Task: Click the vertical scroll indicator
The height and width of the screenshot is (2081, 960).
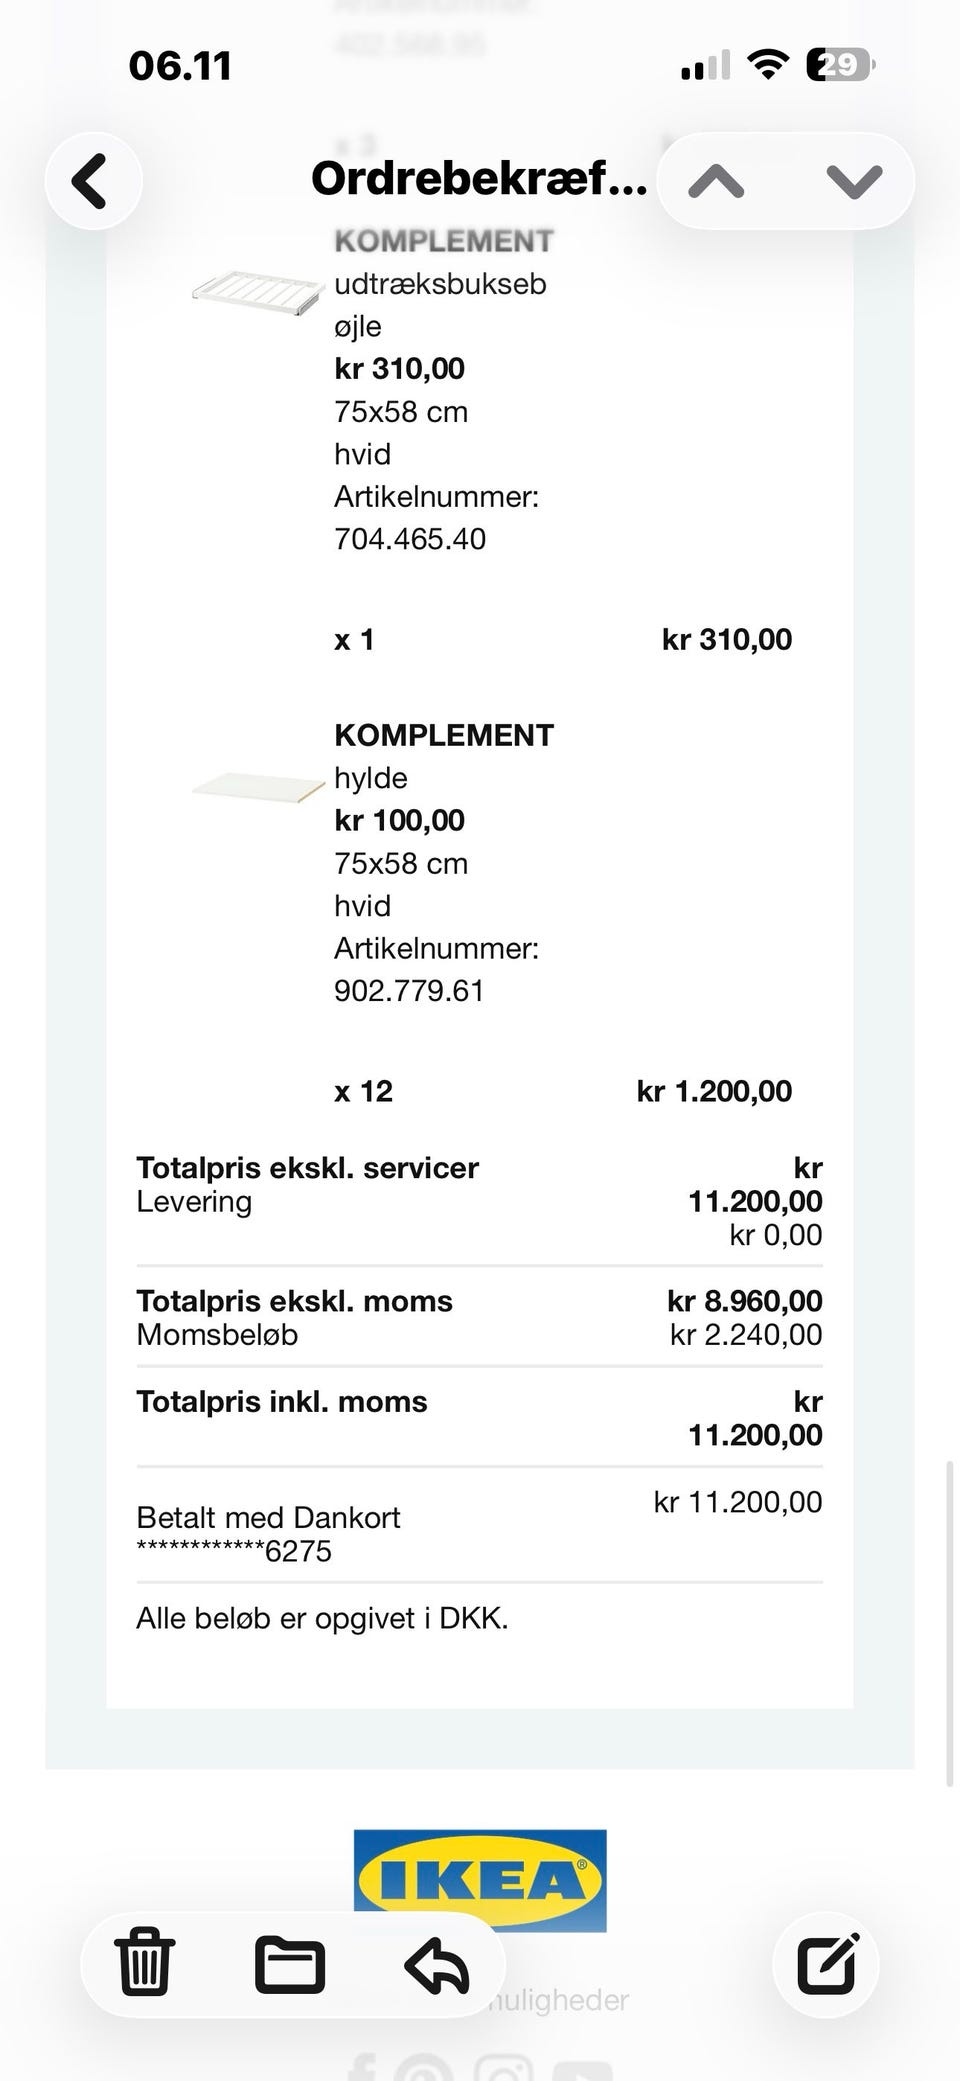Action: 949,1622
